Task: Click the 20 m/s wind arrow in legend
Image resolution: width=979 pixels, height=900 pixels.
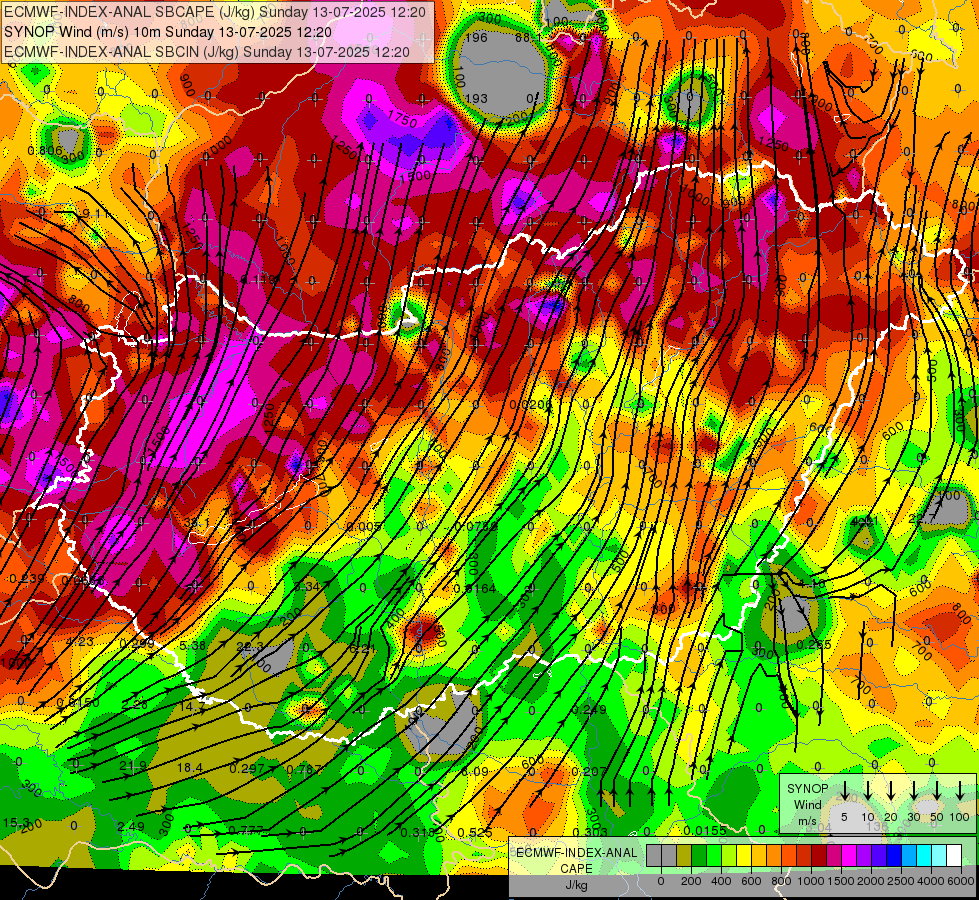Action: pyautogui.click(x=891, y=791)
